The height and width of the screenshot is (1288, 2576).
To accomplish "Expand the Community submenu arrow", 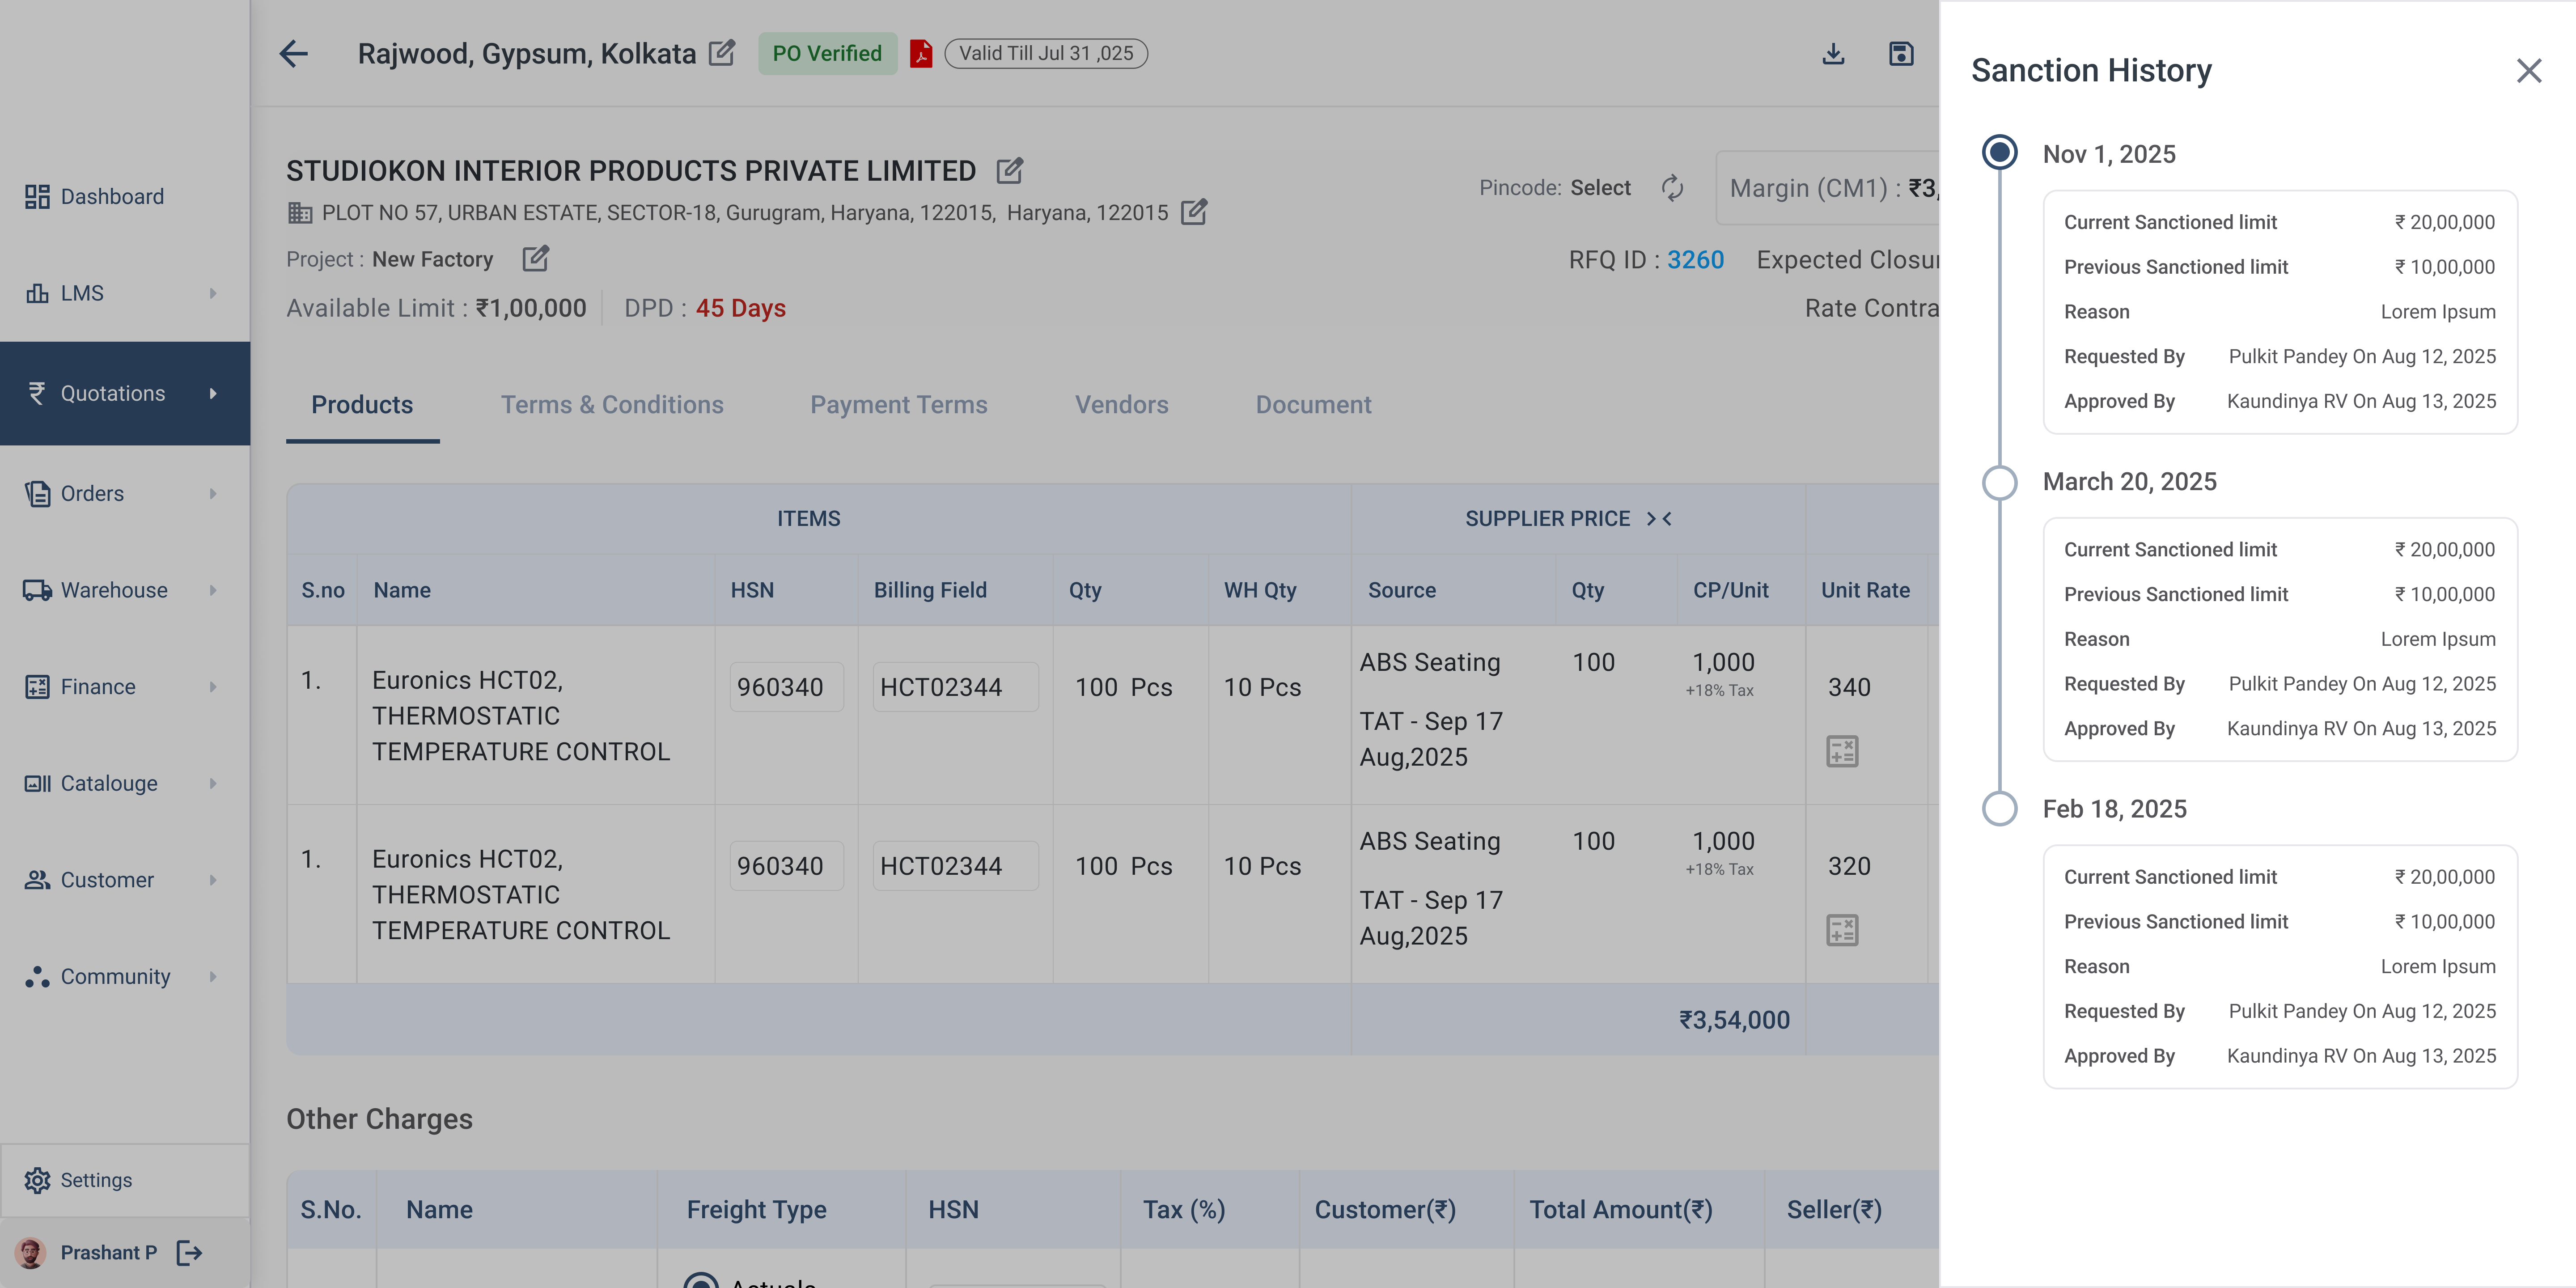I will coord(213,977).
